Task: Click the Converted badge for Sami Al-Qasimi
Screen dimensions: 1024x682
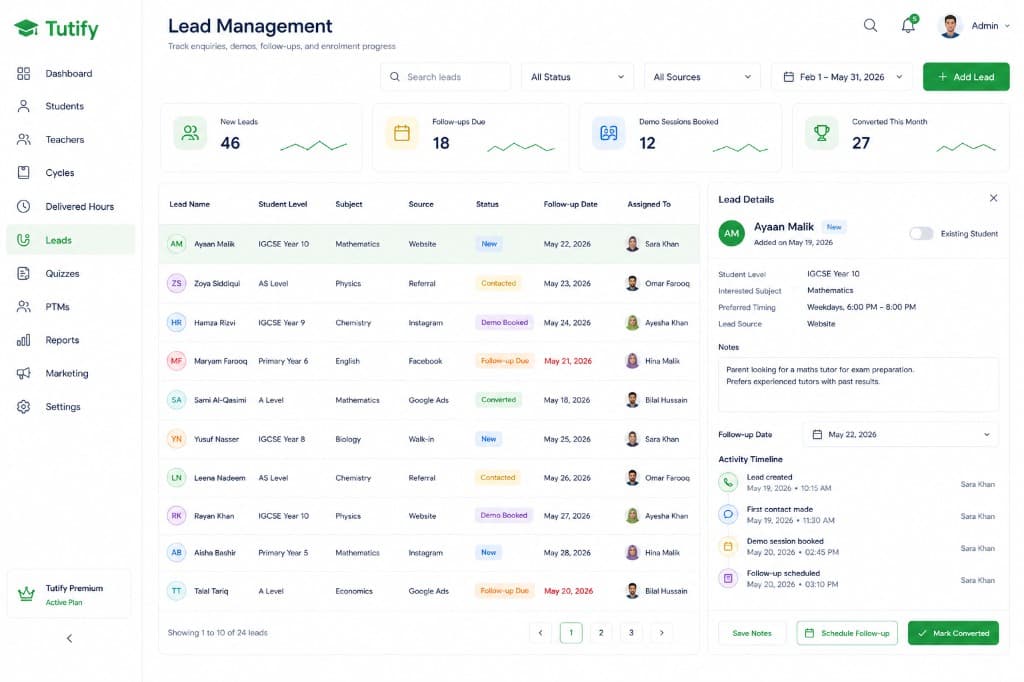Action: (498, 400)
